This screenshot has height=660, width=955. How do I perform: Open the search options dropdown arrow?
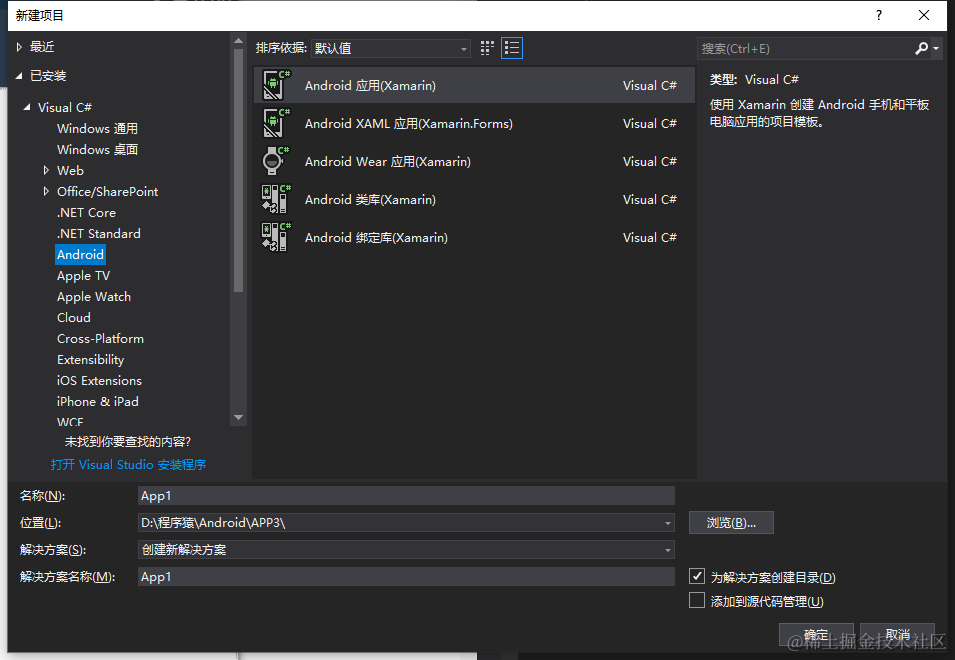(x=936, y=48)
